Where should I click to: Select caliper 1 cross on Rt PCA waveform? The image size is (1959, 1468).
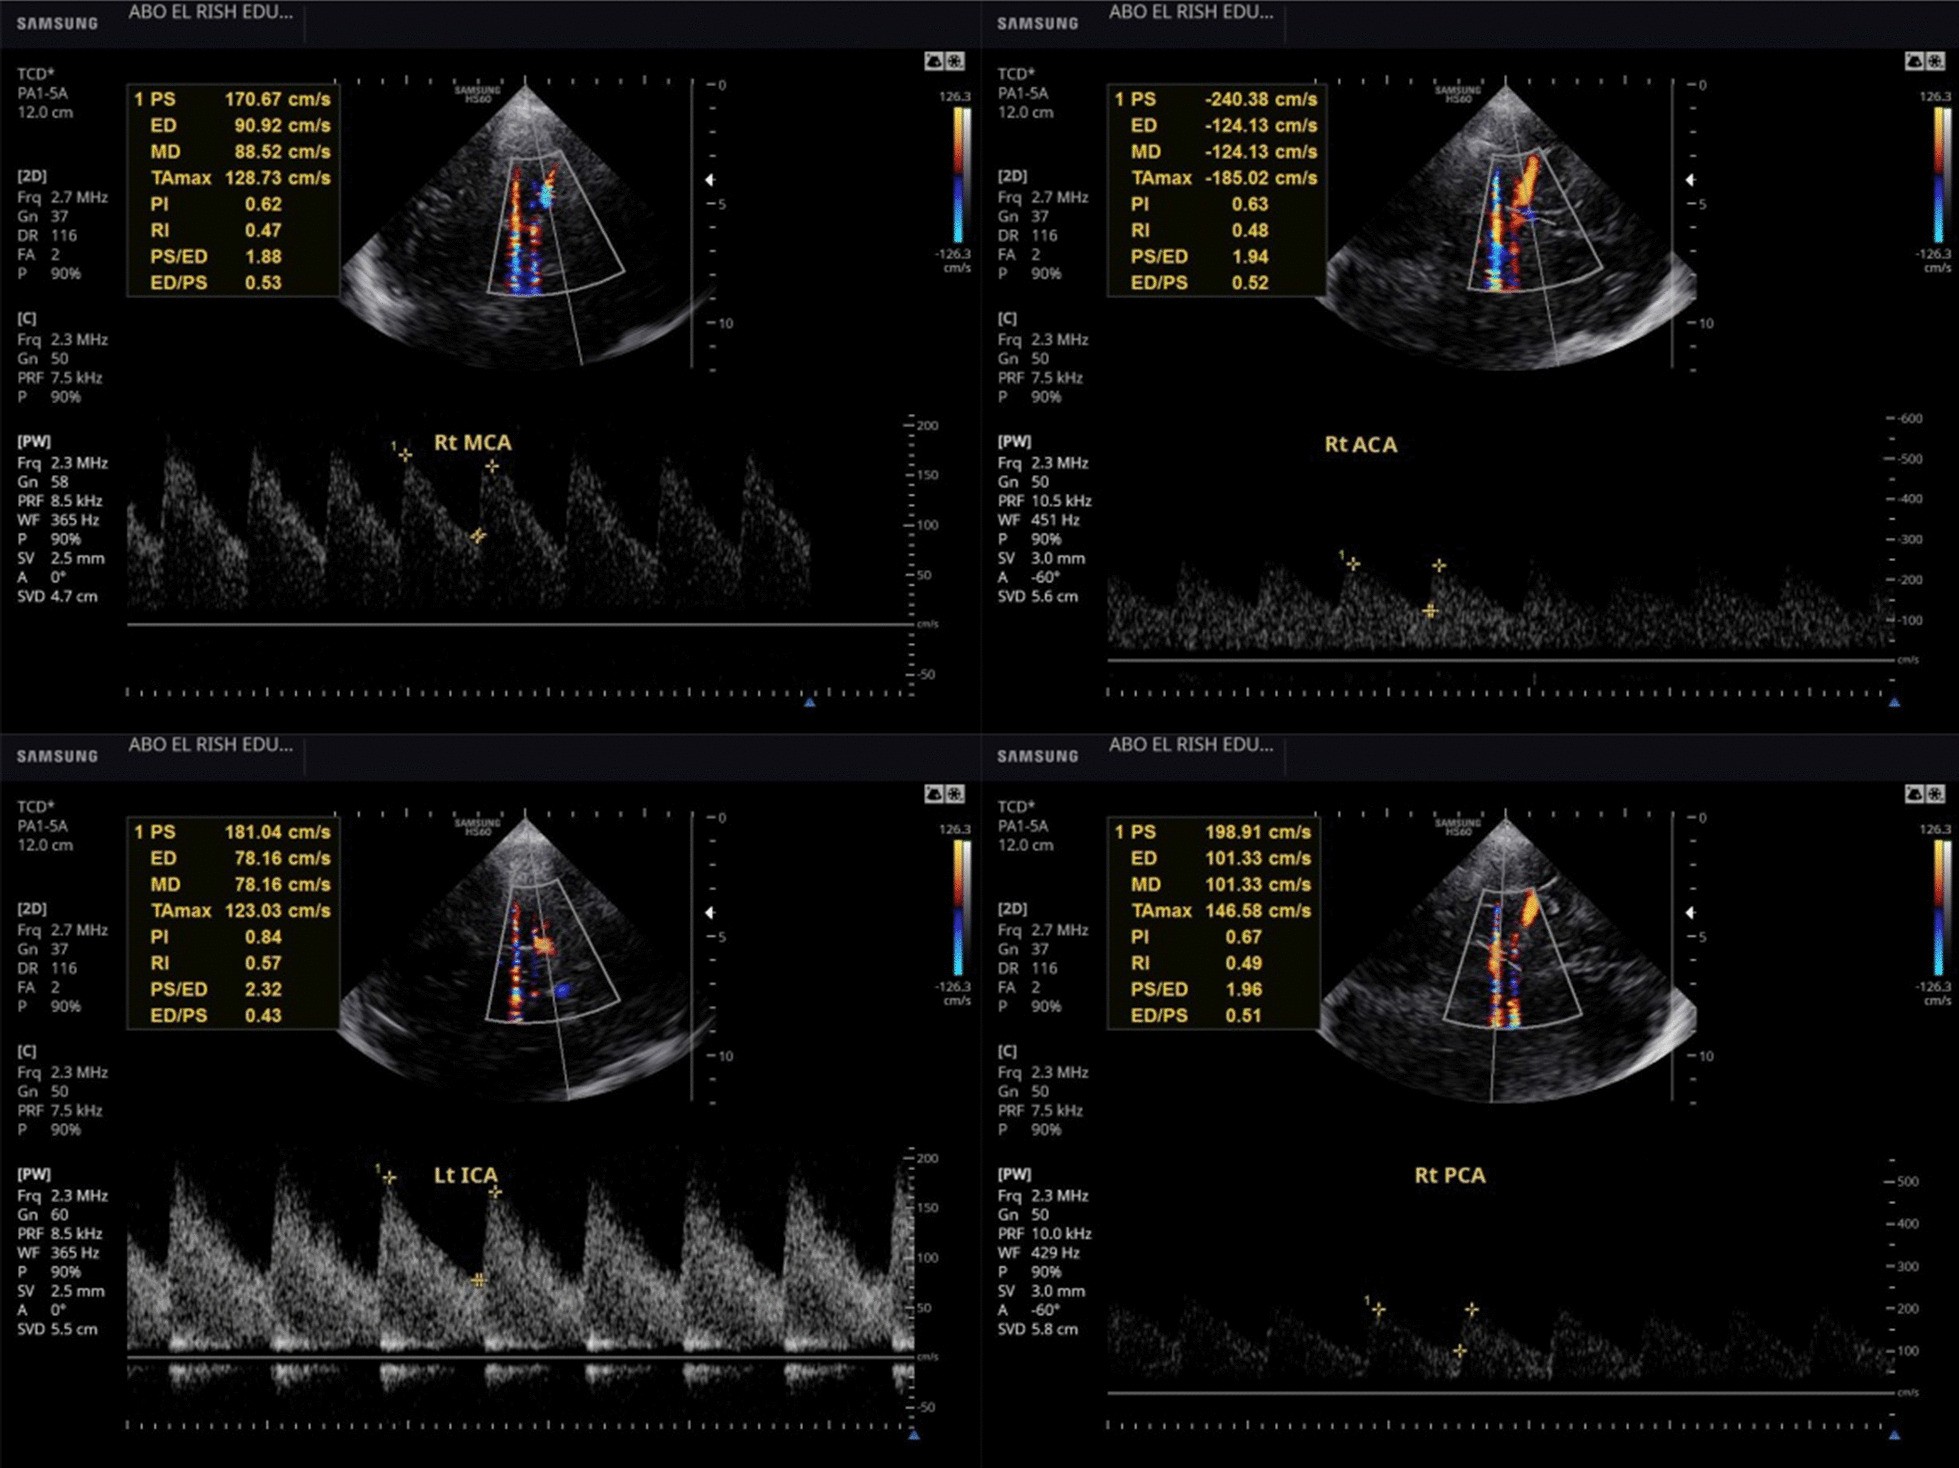(x=1378, y=1309)
